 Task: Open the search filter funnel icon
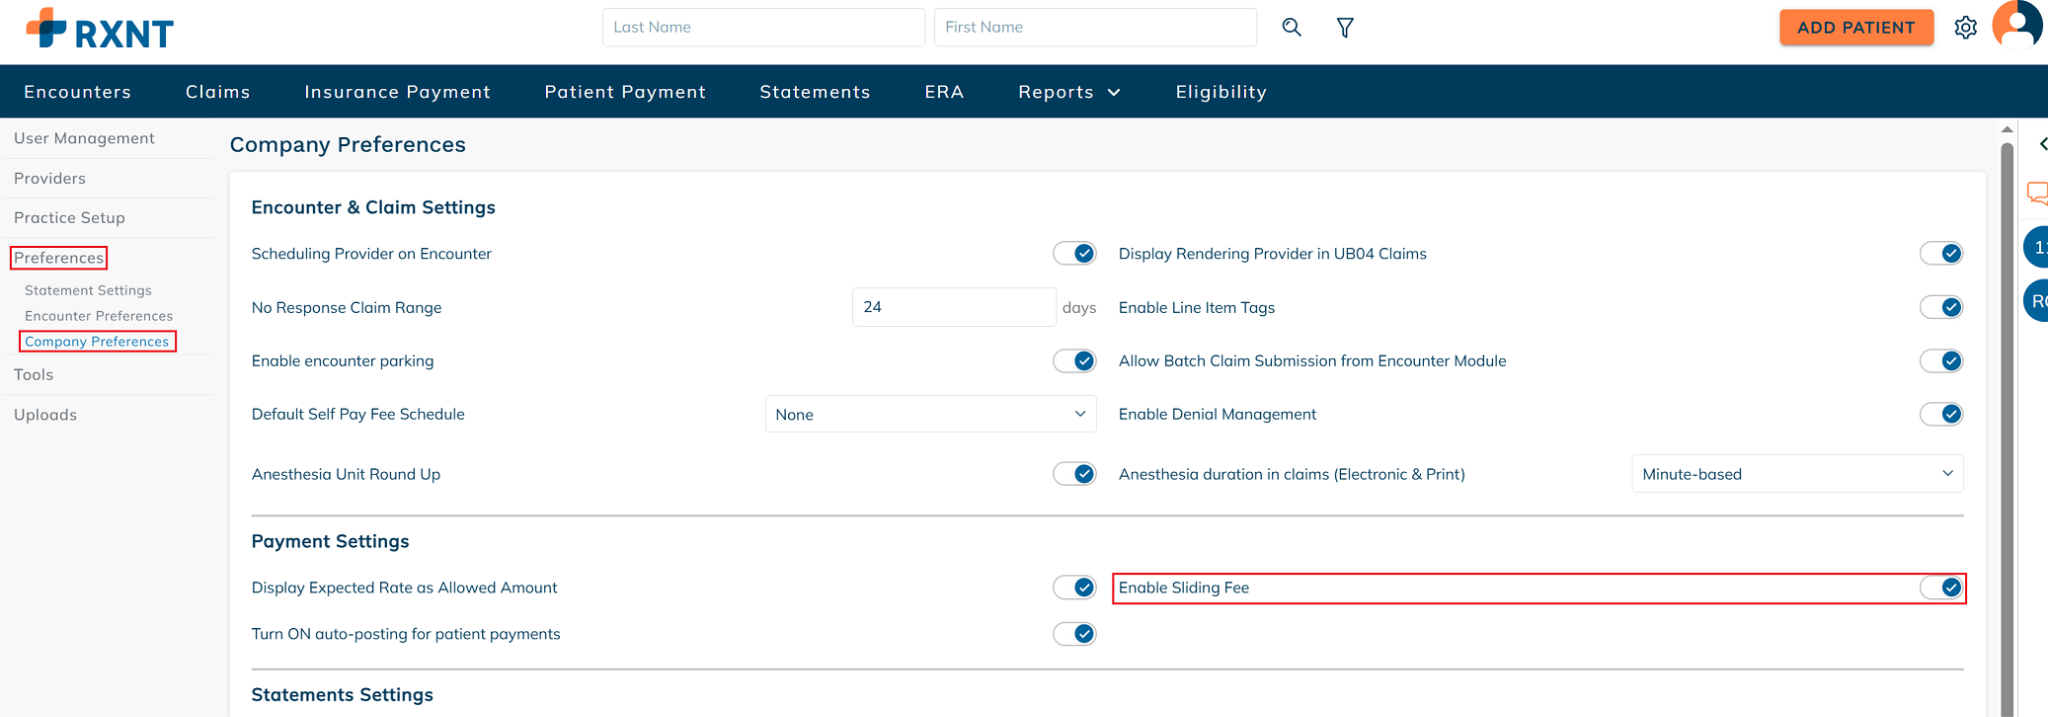point(1345,27)
